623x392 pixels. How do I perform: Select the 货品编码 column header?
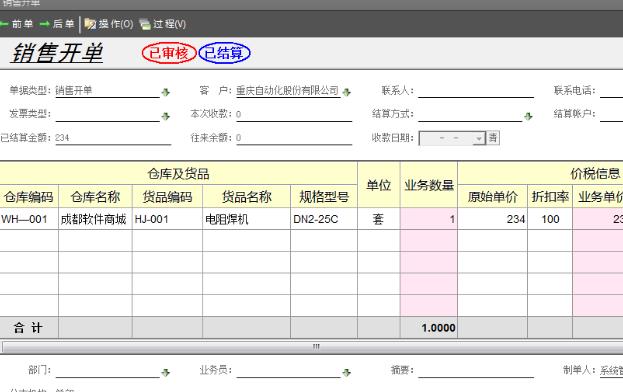[167, 197]
